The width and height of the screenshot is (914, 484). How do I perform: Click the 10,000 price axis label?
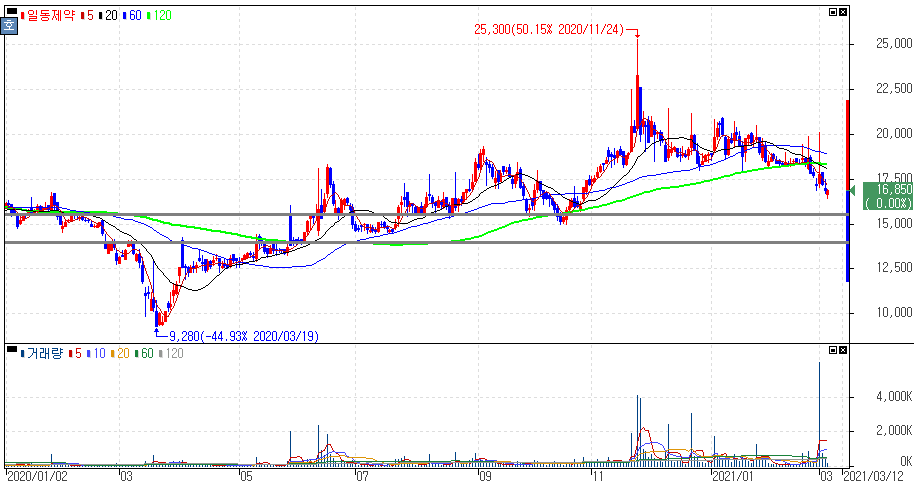tap(894, 313)
